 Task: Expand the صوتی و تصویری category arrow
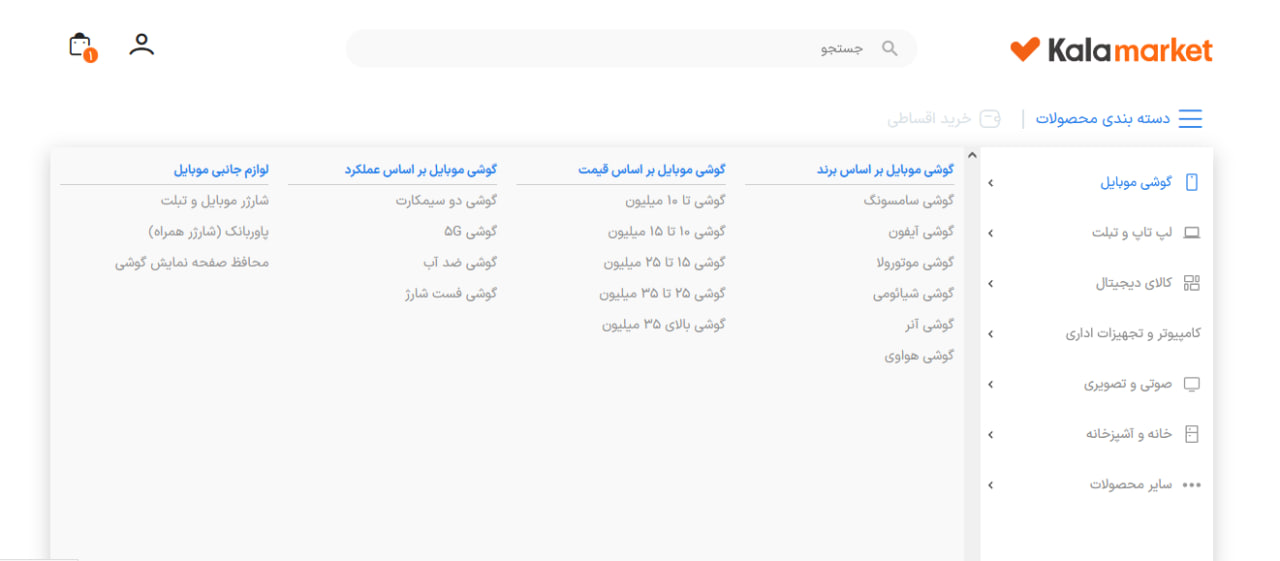(x=990, y=384)
